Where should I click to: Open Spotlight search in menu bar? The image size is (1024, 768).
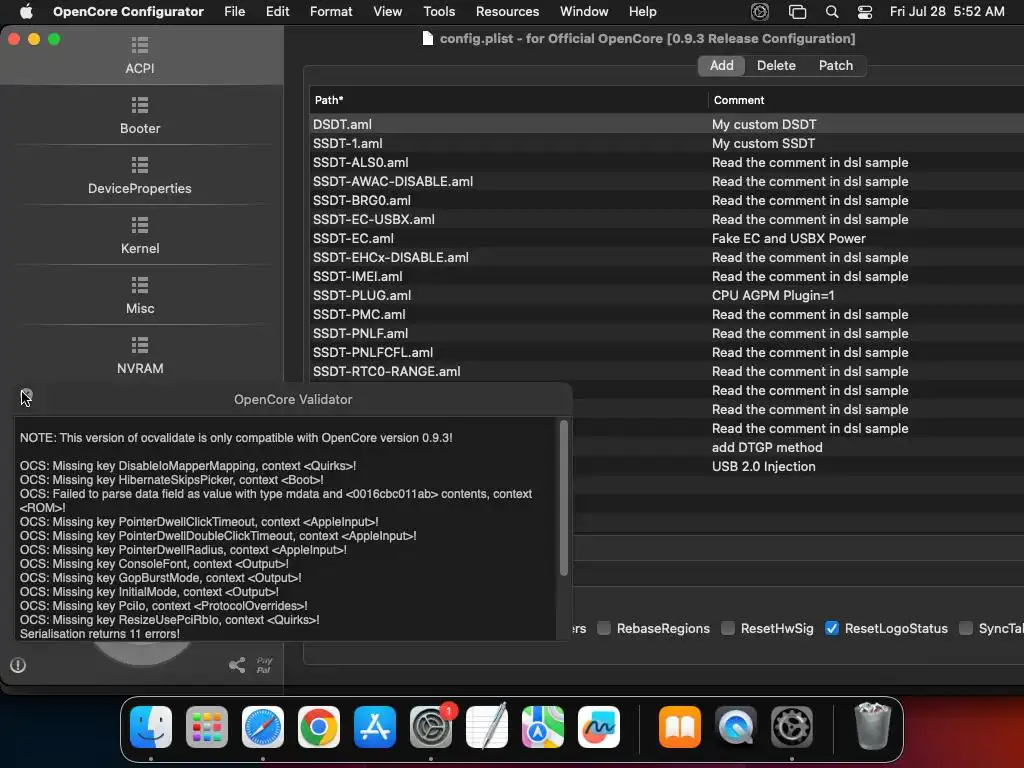coord(831,12)
